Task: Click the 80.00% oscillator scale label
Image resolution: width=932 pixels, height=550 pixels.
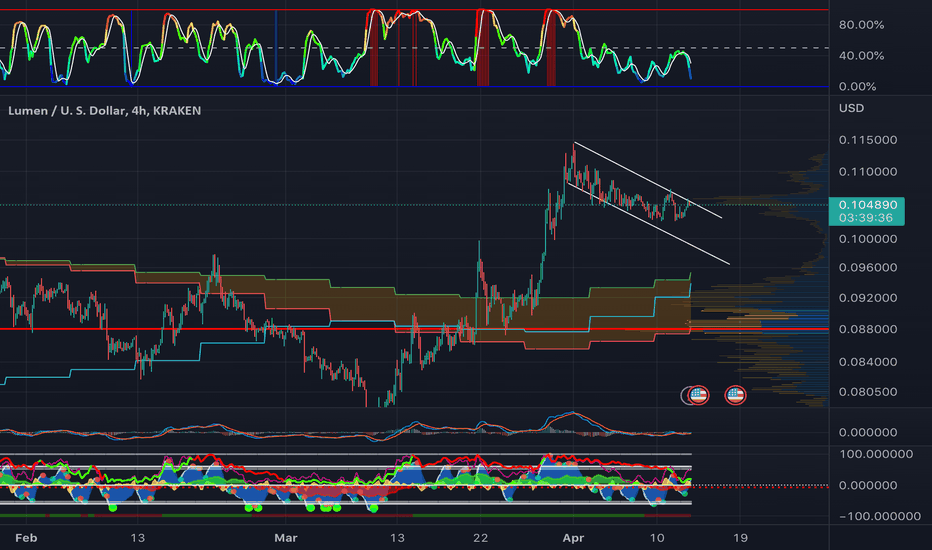Action: [x=861, y=25]
